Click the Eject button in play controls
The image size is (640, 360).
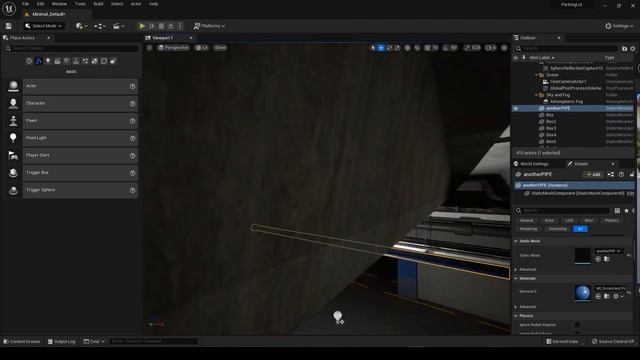[171, 26]
